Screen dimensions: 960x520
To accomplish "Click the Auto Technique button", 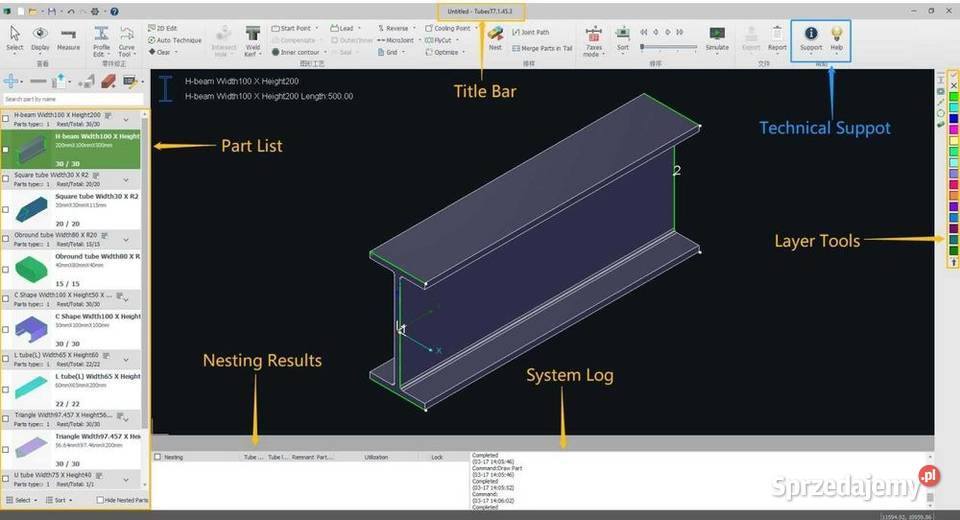I will (174, 40).
